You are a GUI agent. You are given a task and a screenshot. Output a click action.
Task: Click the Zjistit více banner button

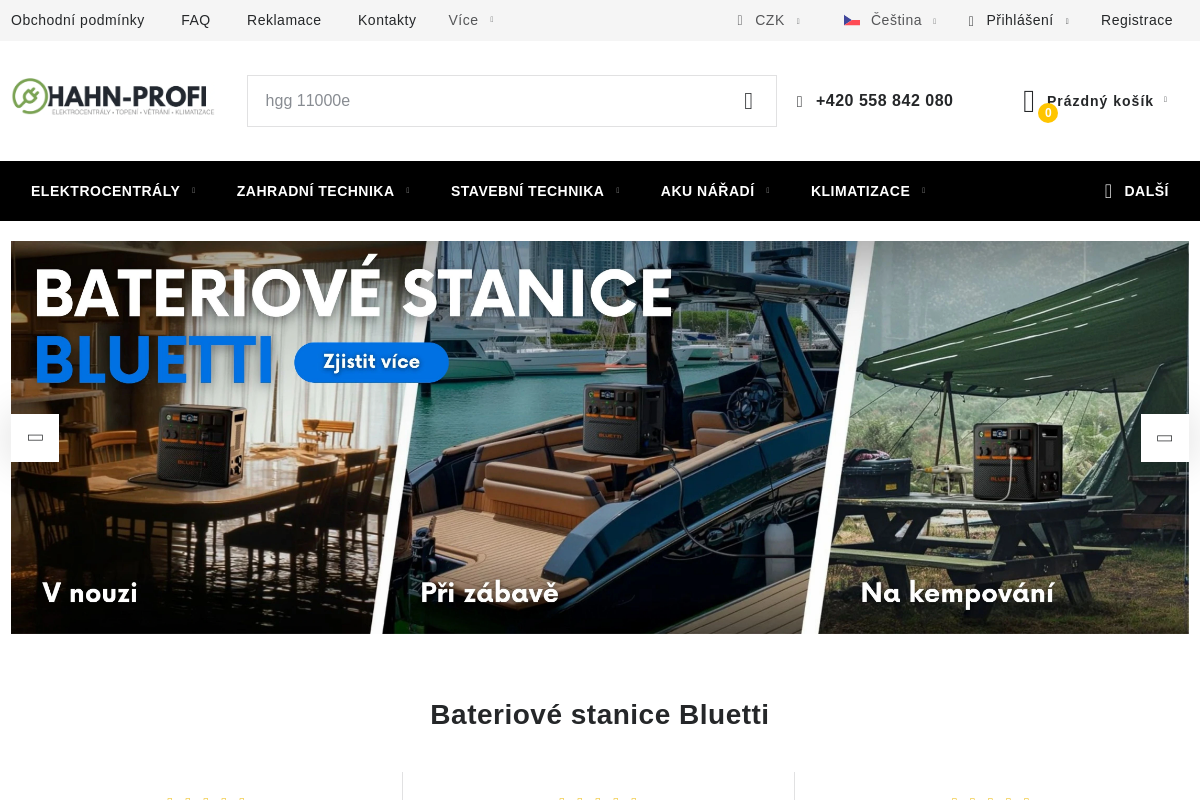372,362
